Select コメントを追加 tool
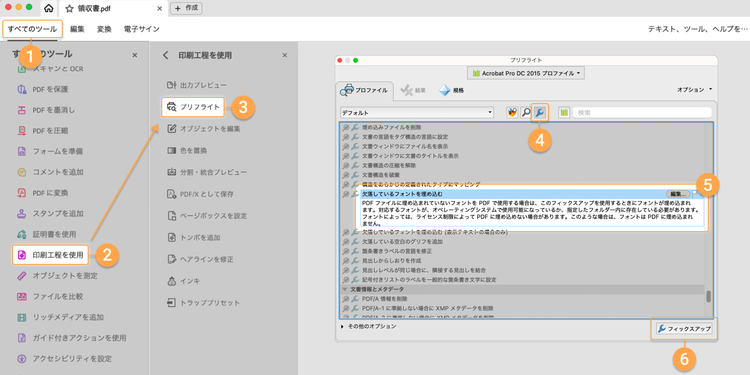Image resolution: width=750 pixels, height=375 pixels. pyautogui.click(x=50, y=172)
